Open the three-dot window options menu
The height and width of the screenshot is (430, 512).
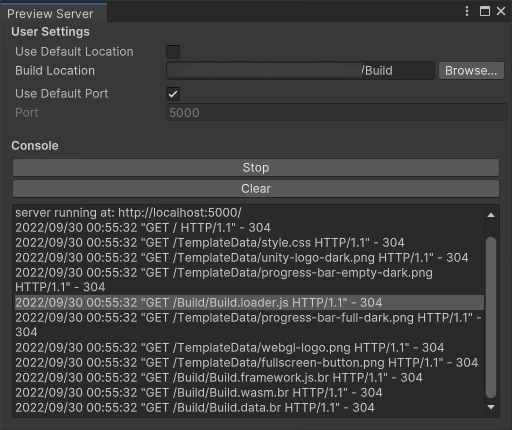point(467,11)
